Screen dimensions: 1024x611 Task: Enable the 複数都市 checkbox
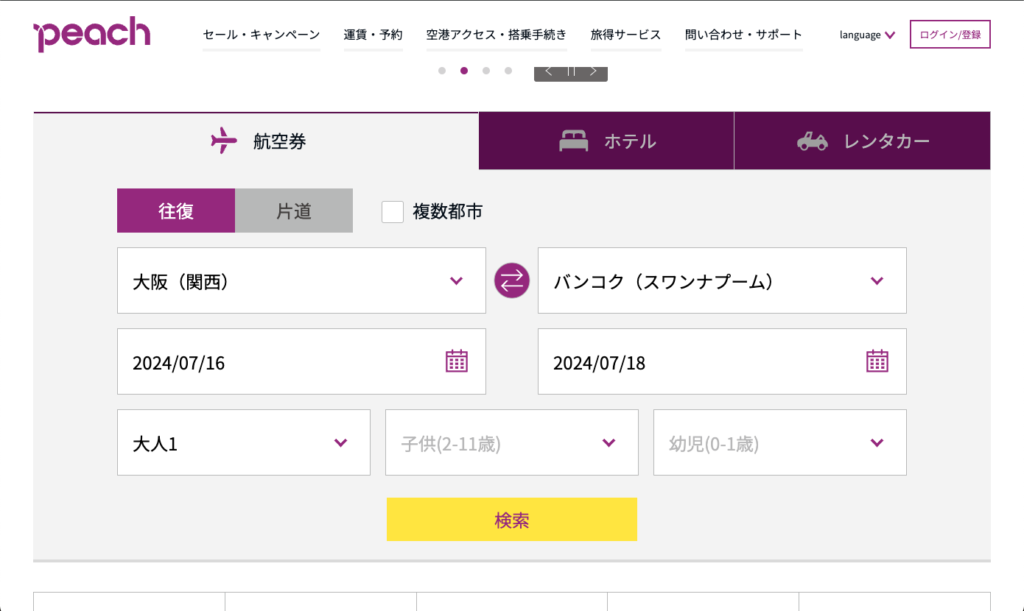[392, 212]
